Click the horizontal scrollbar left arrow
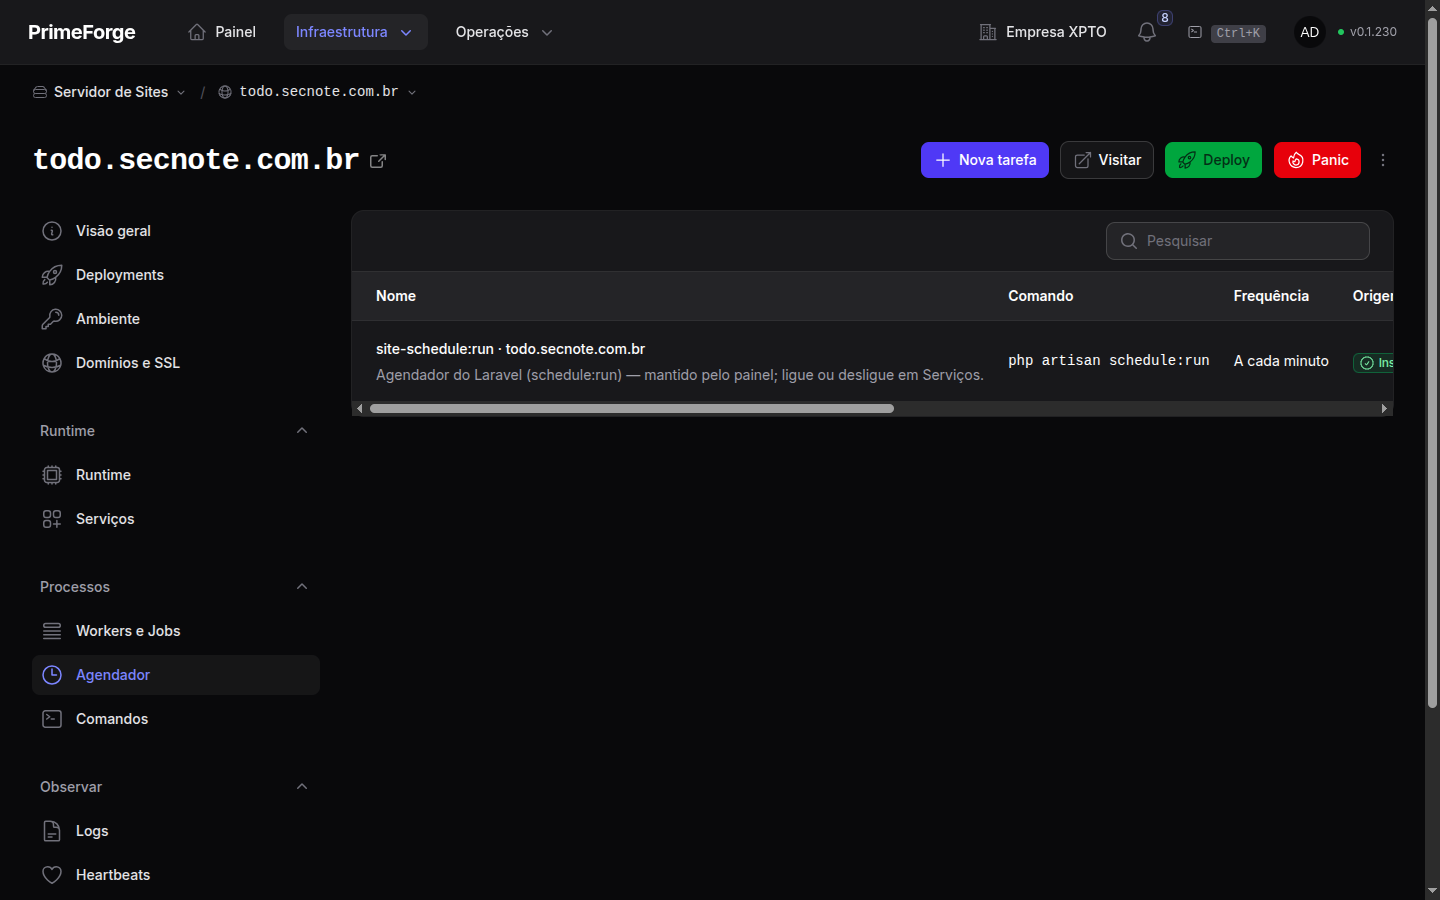Screen dimensions: 1440x900 tap(360, 408)
